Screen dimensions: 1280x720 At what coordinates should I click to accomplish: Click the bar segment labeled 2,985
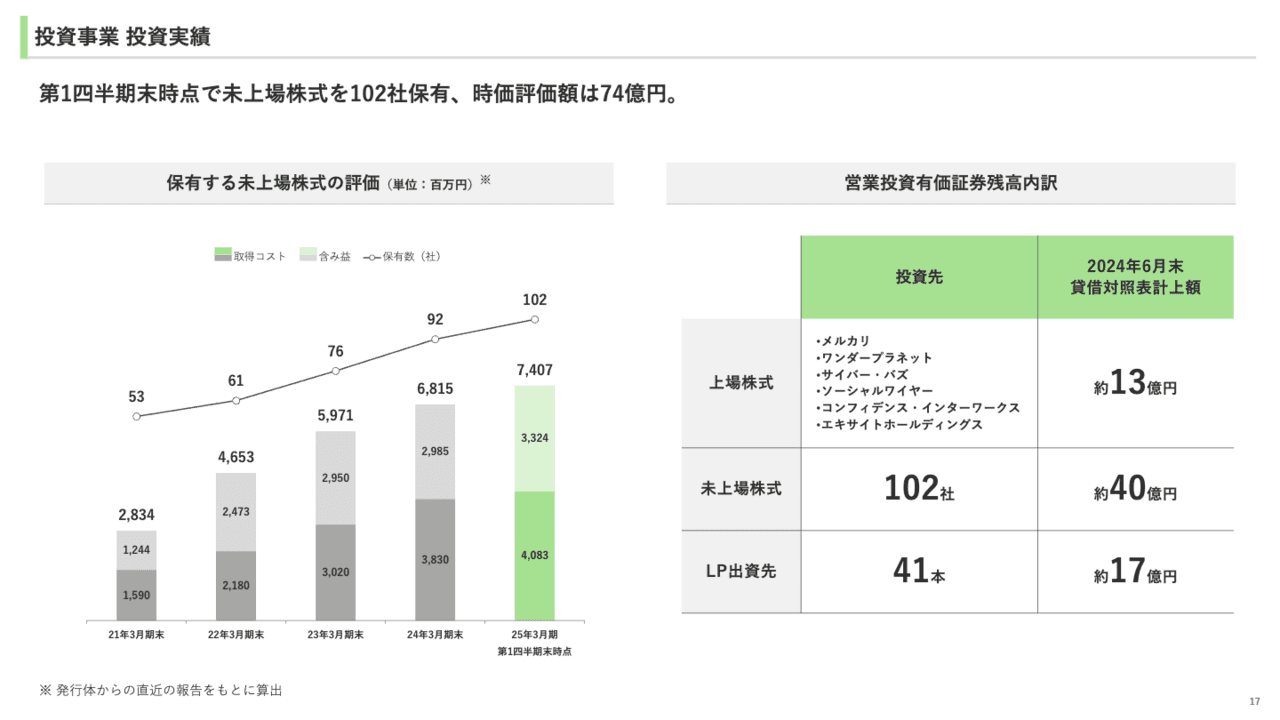435,451
